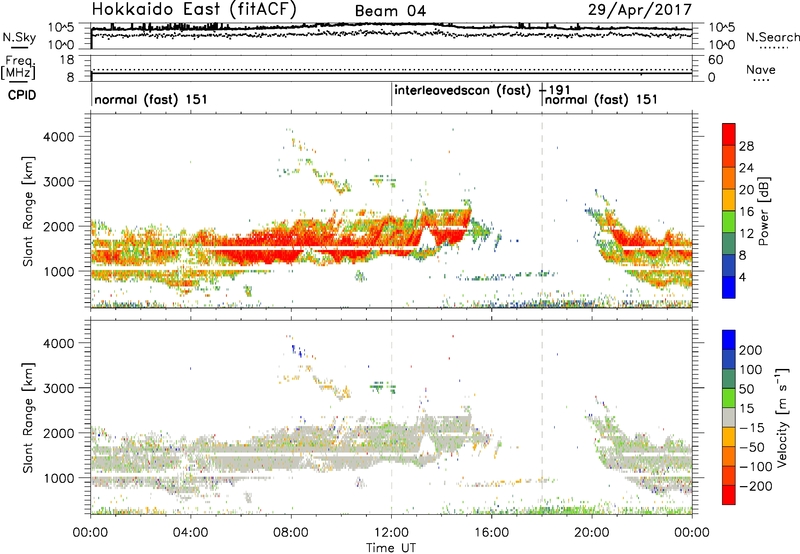Image resolution: width=800 pixels, height=554 pixels.
Task: Click the 'Time UT' axis title
Action: point(391,548)
